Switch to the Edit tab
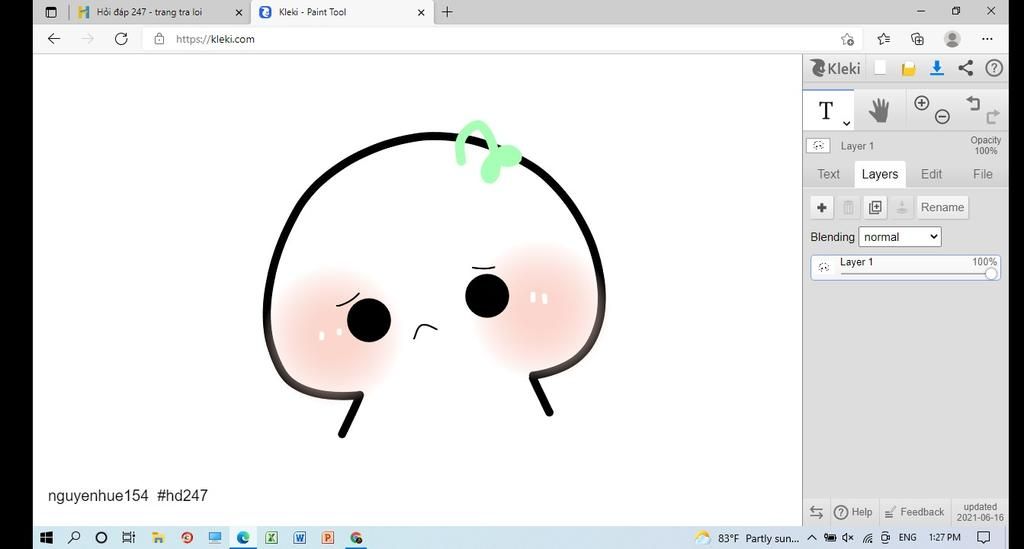 [x=931, y=174]
